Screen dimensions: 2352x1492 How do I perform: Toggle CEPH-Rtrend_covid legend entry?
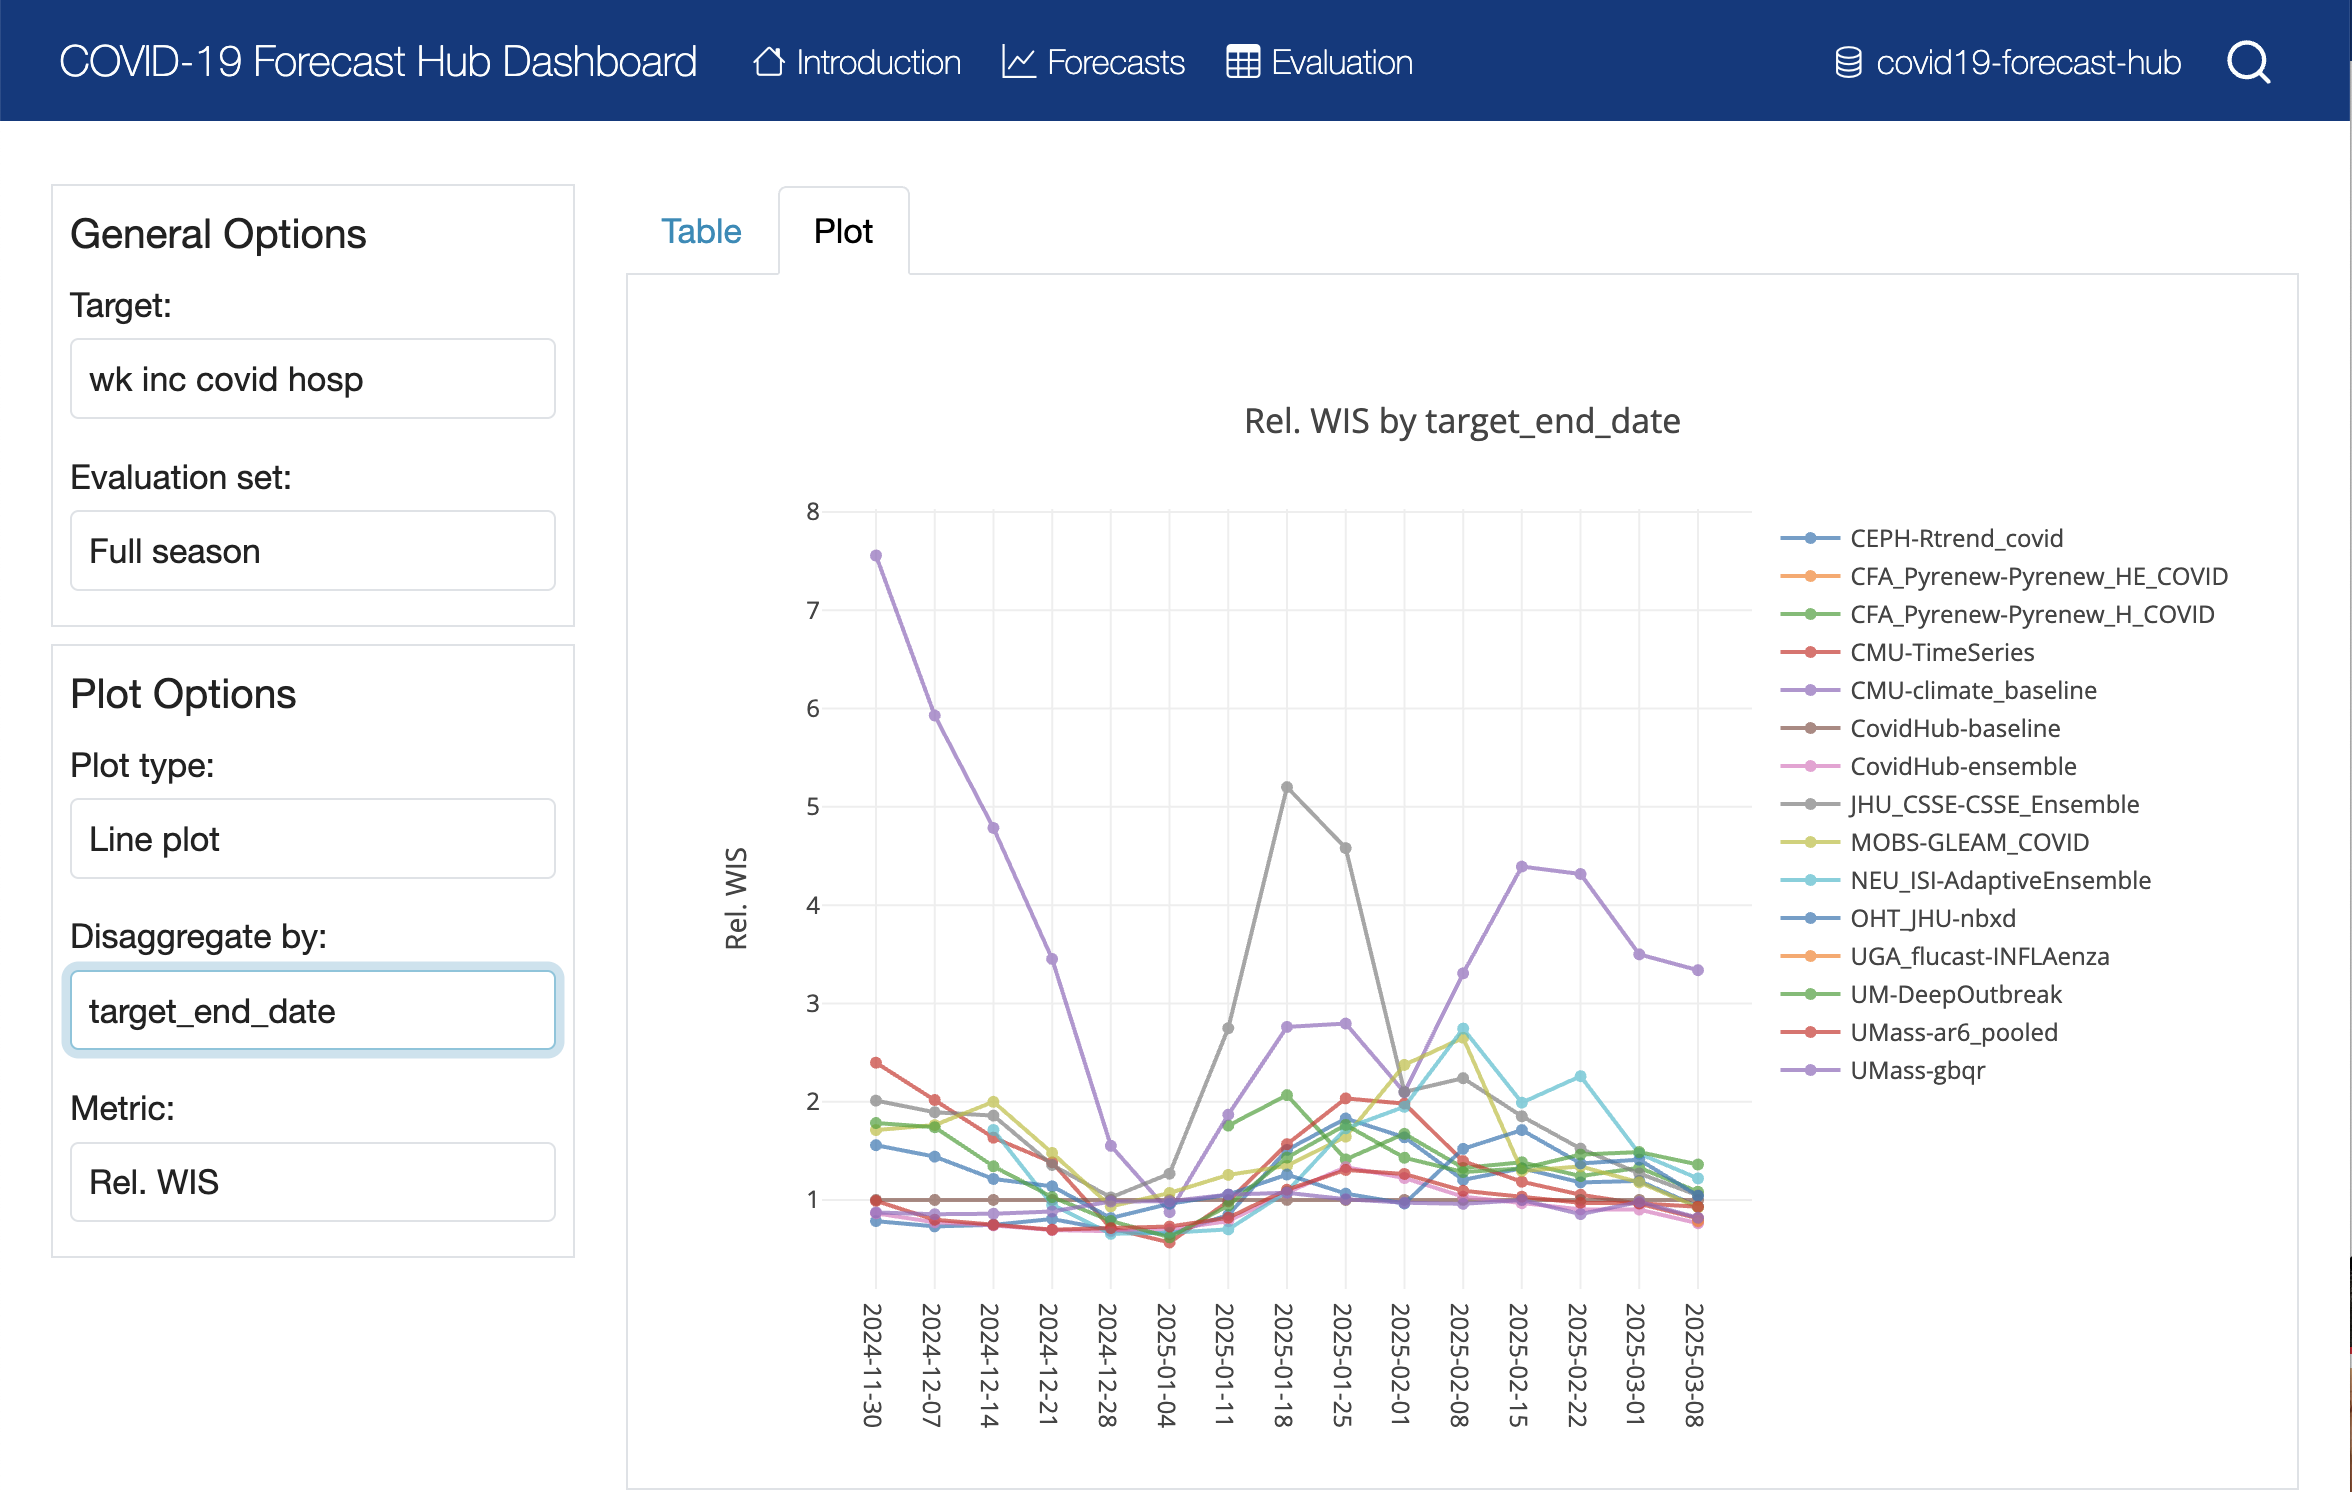tap(1922, 538)
